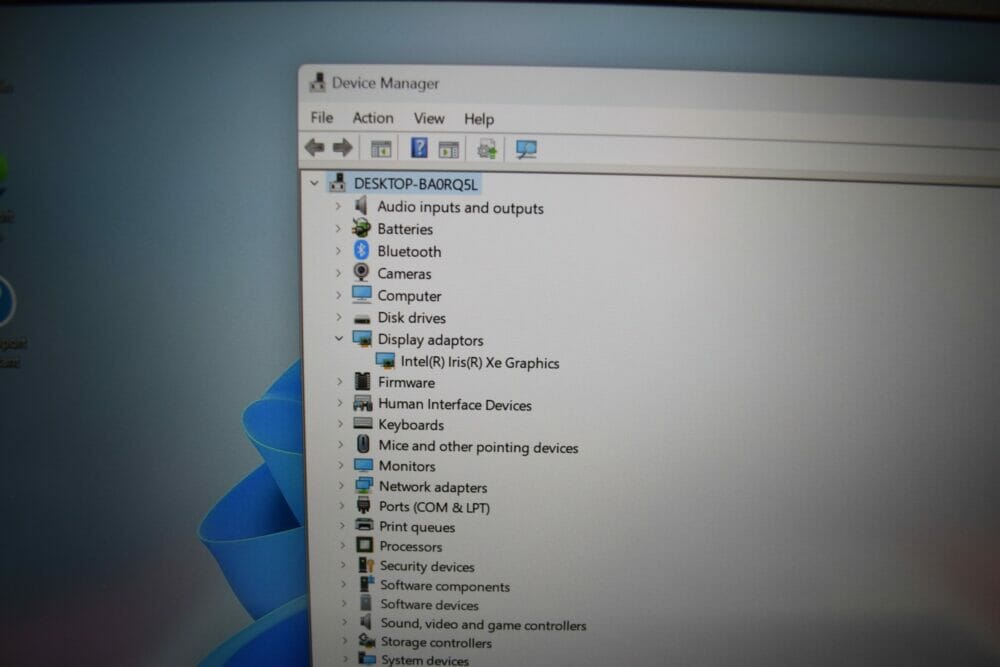Image resolution: width=1000 pixels, height=667 pixels.
Task: Select the Software devices label
Action: click(429, 605)
